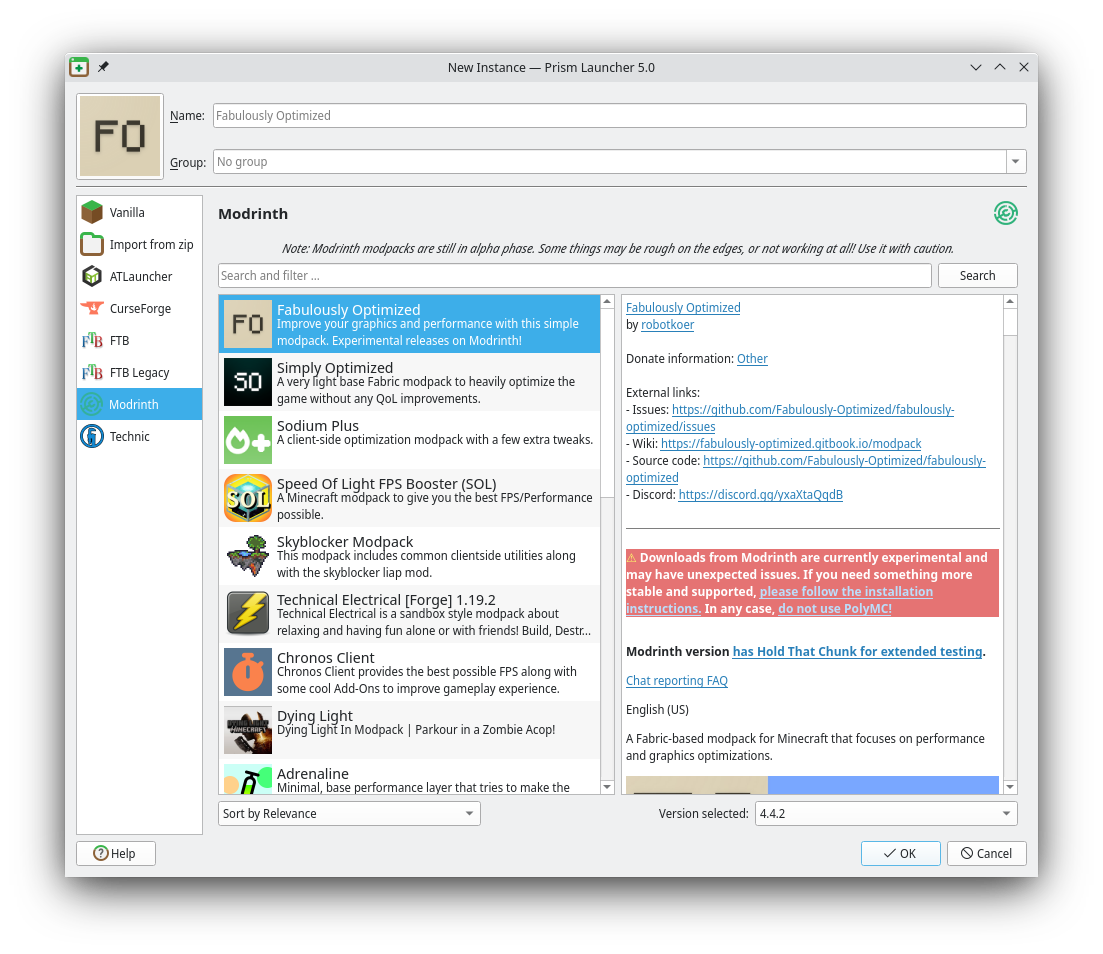Select the Technic platform icon
This screenshot has width=1103, height=954.
click(x=92, y=436)
